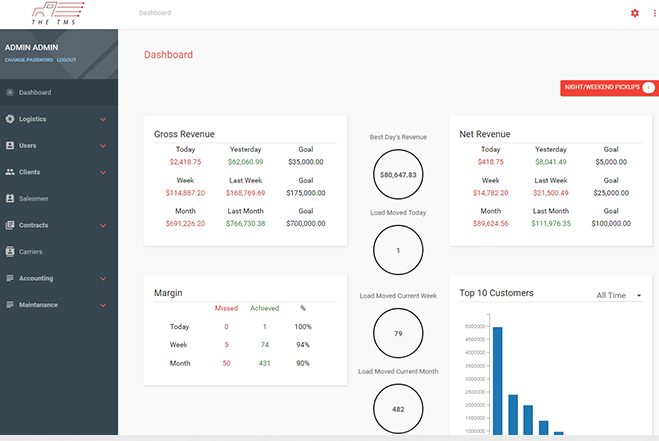The height and width of the screenshot is (441, 659).
Task: Select Dashboard in the sidebar menu
Action: pos(59,92)
